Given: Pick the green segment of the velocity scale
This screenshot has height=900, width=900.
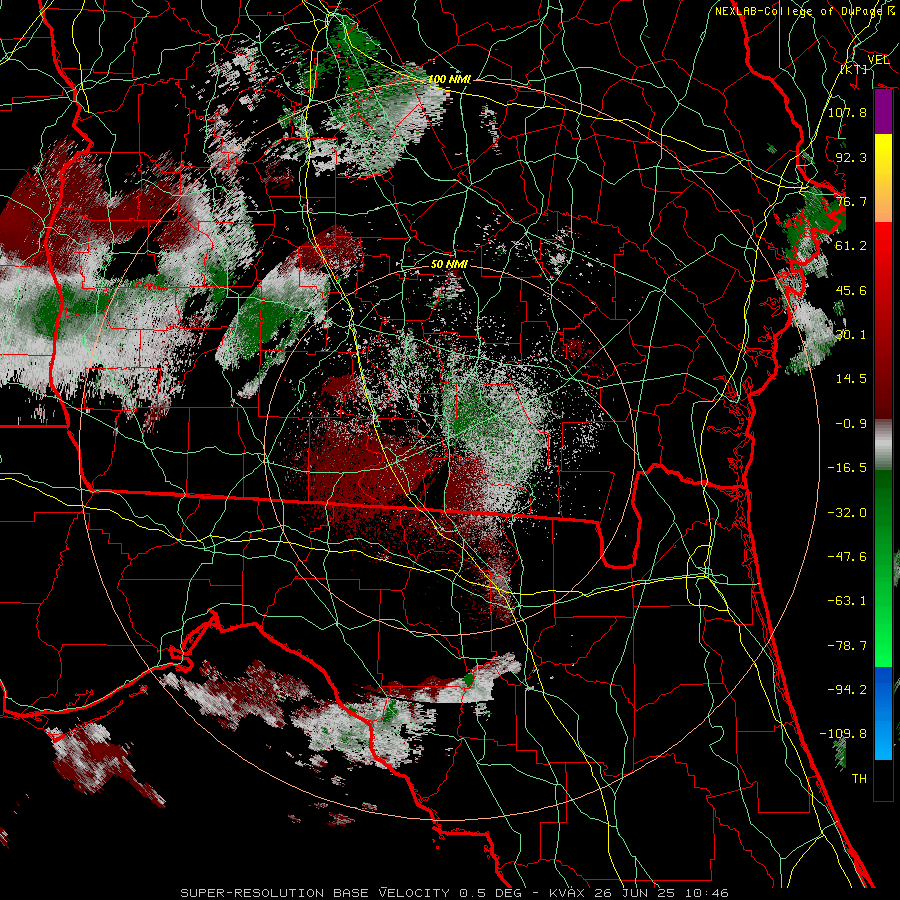Looking at the screenshot, I should point(883,568).
